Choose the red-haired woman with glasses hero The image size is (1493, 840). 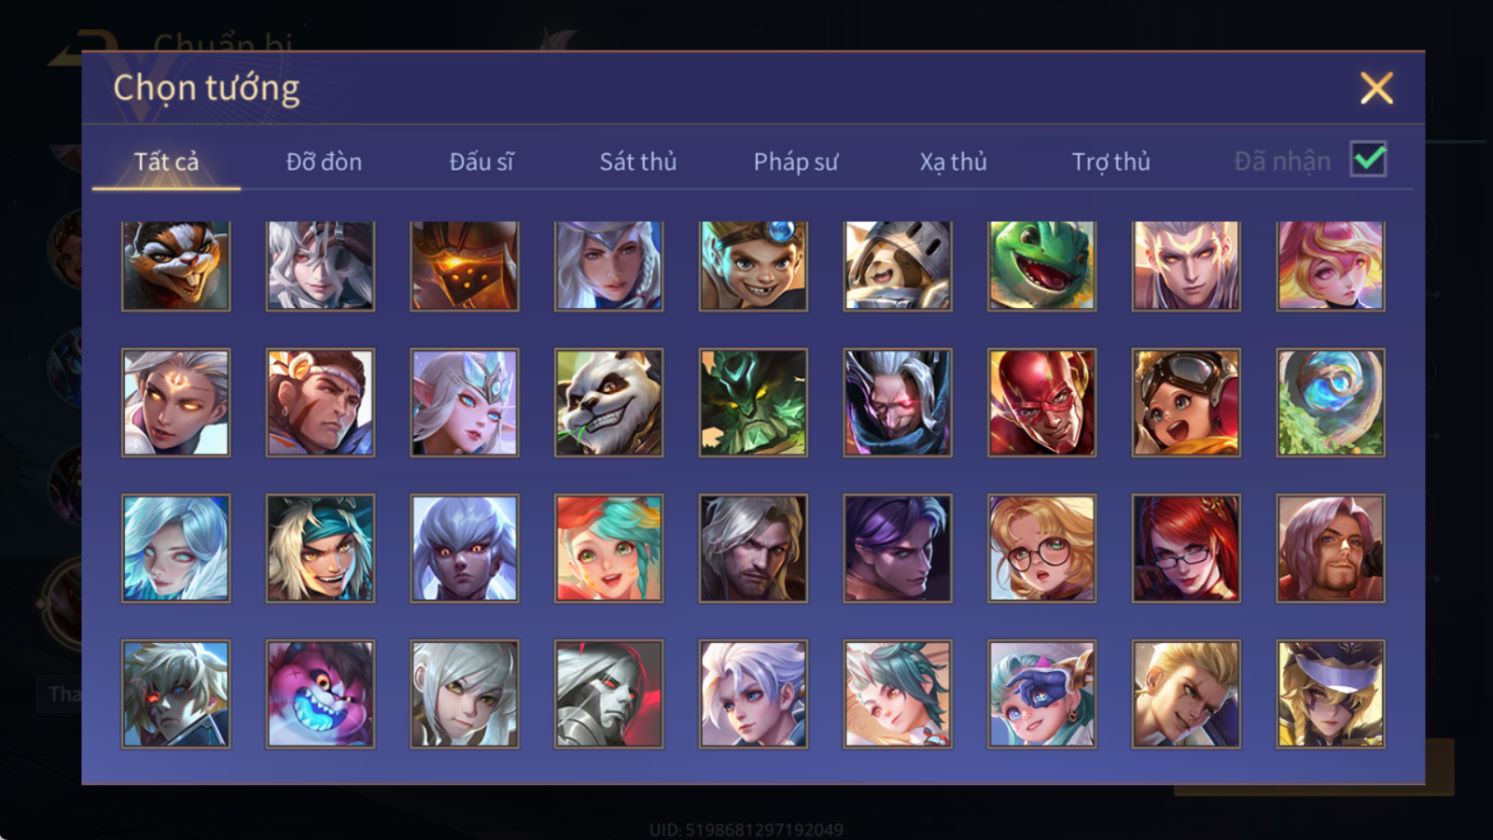[1186, 549]
